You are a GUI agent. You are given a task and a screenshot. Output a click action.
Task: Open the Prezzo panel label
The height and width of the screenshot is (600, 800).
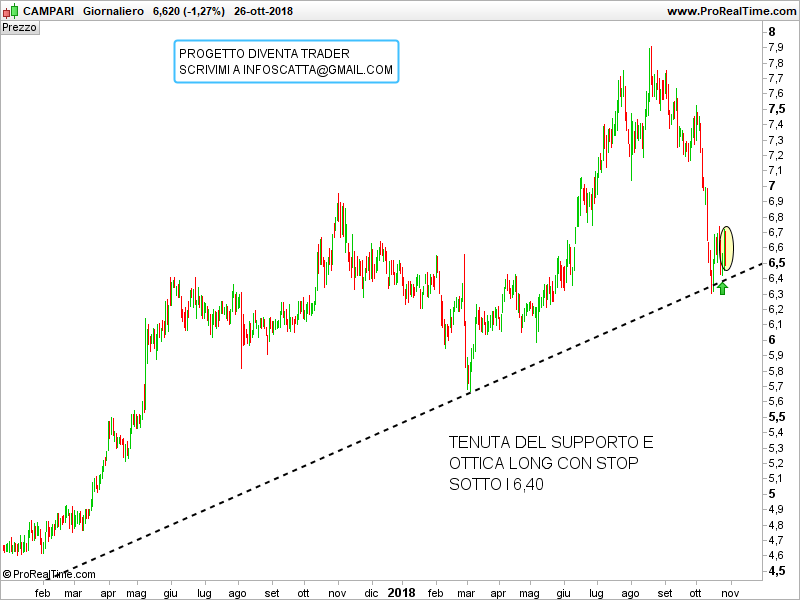(20, 28)
